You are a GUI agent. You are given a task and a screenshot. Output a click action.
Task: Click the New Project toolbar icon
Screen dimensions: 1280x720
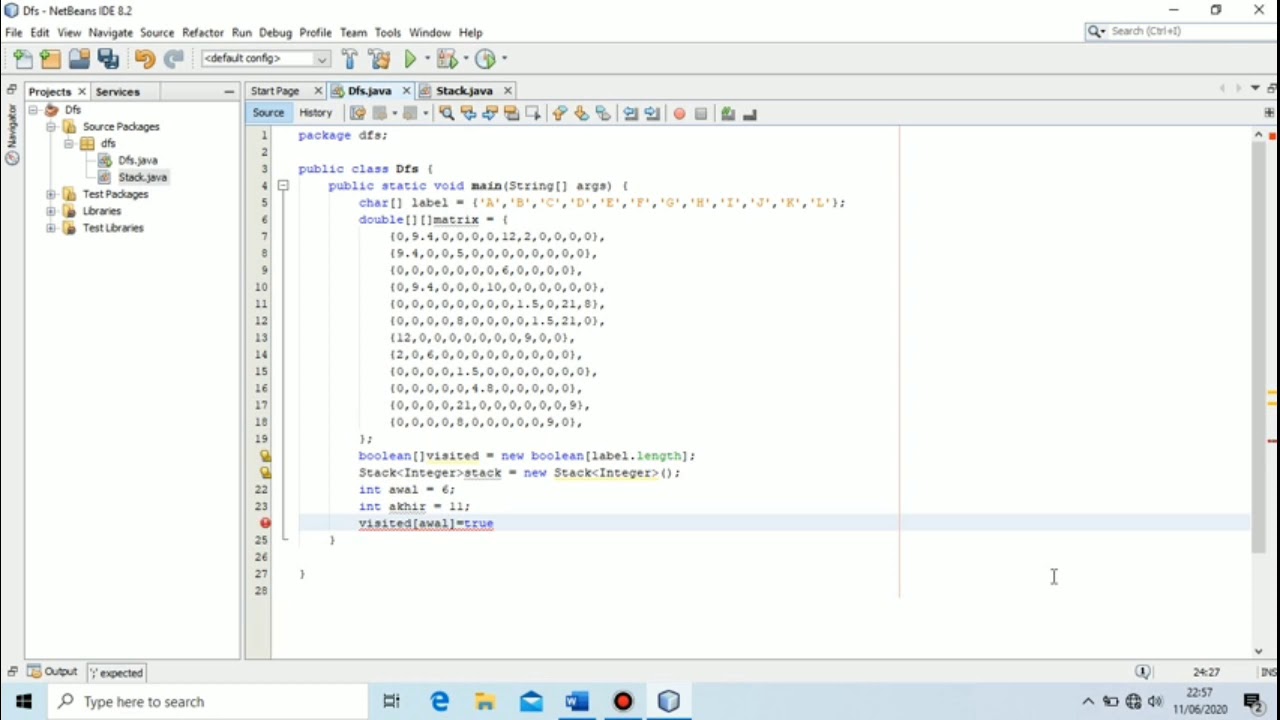pos(50,59)
